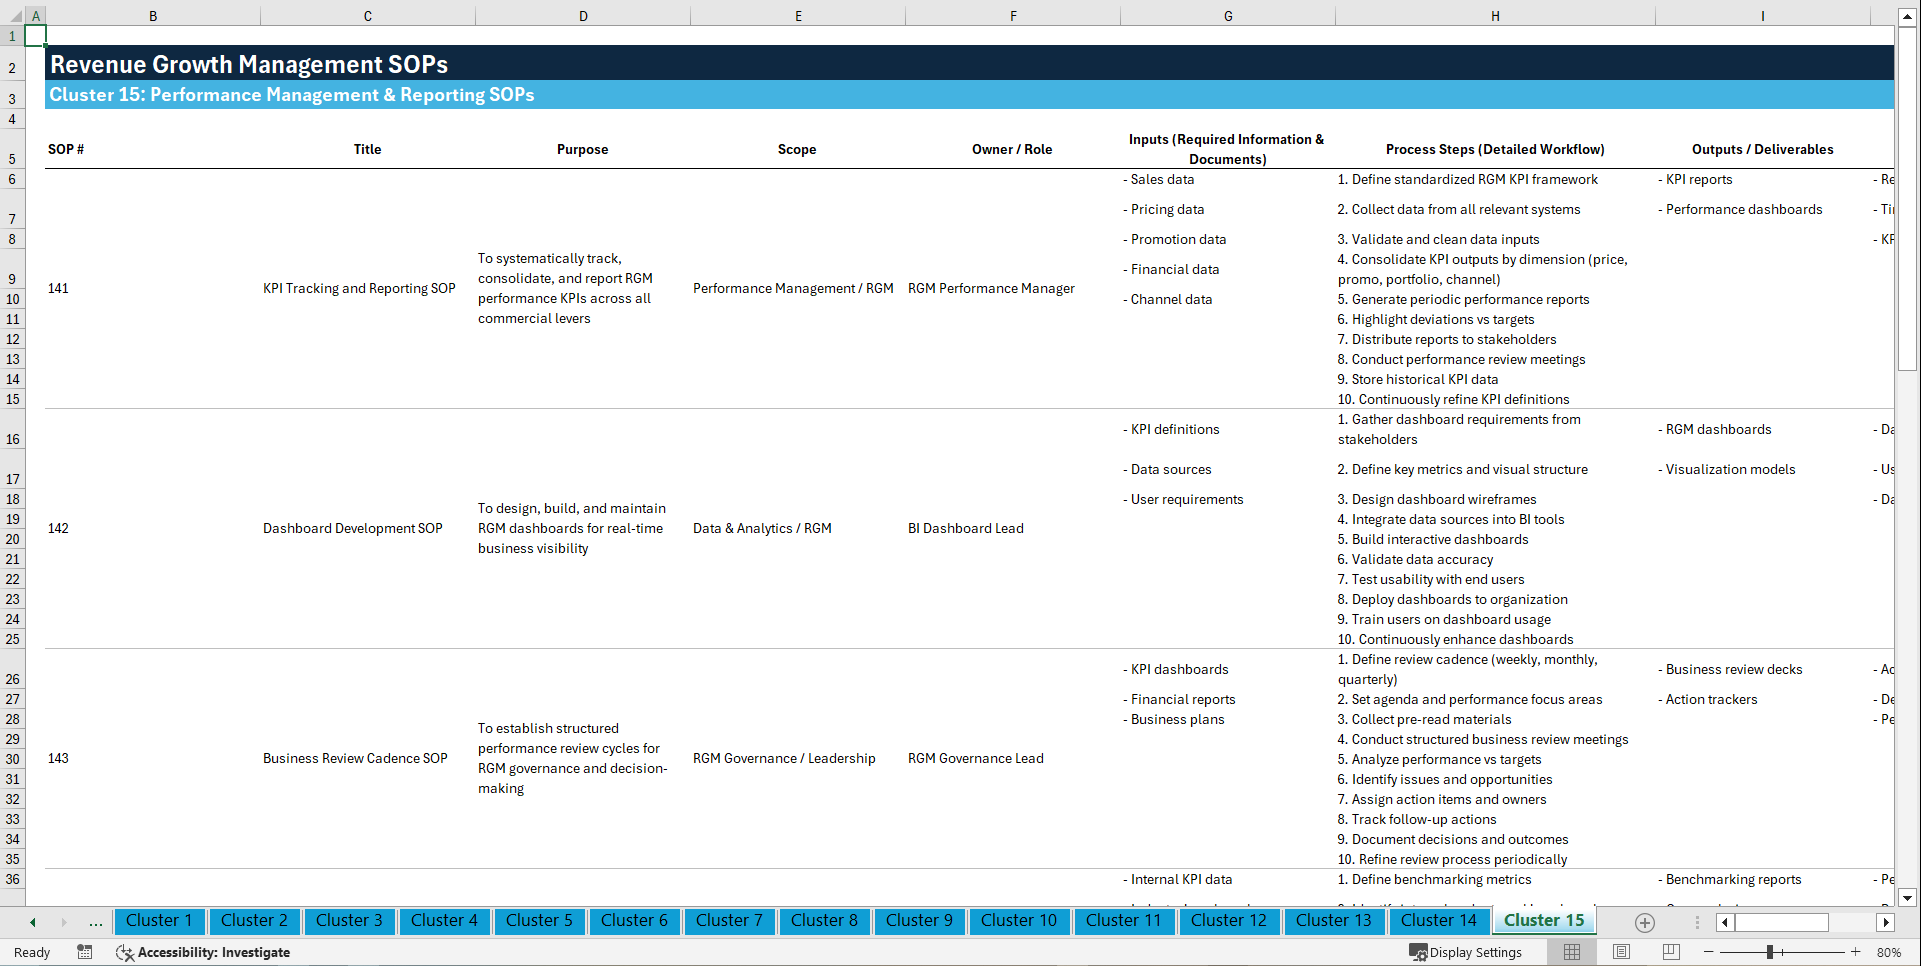
Task: Zoom in using the plus icon
Action: pos(1857,952)
